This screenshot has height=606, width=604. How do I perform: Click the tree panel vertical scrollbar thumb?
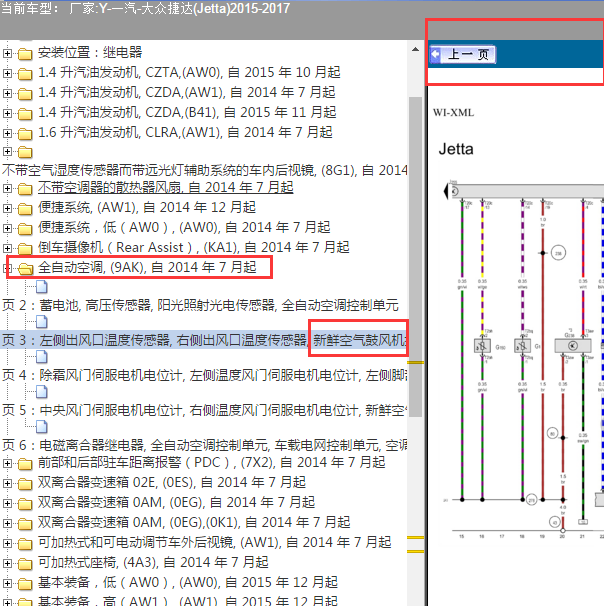(415, 257)
